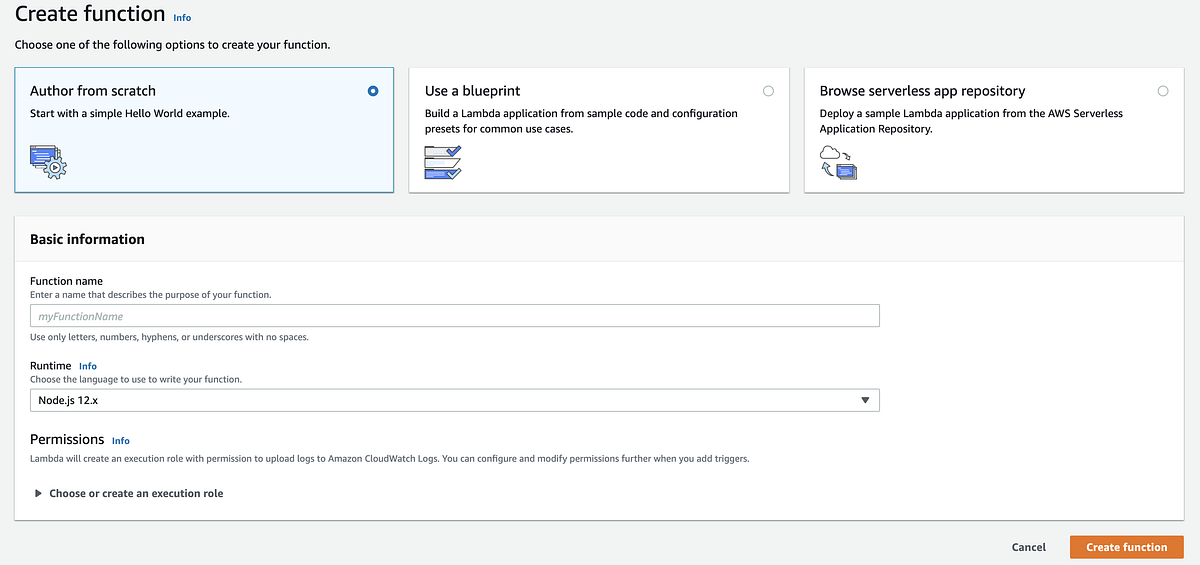This screenshot has height=565, width=1200.
Task: Click the Cancel button
Action: [1028, 547]
